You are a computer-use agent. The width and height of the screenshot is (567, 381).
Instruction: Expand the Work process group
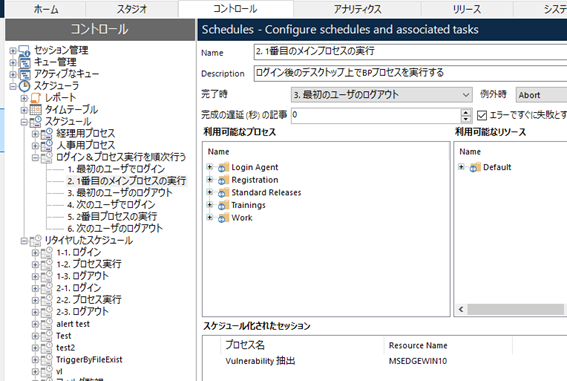(209, 217)
